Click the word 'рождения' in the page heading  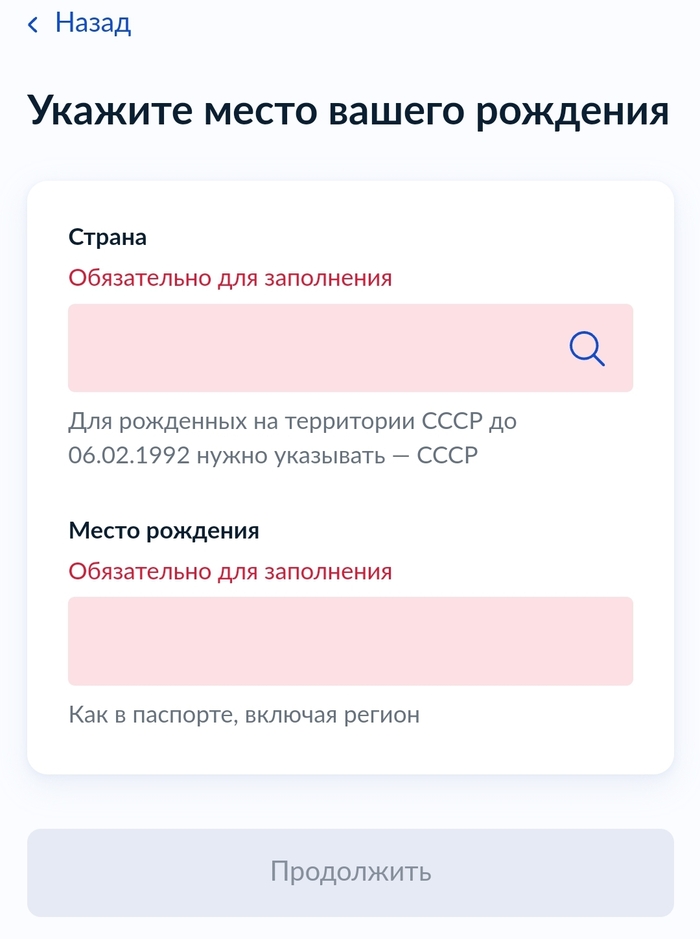click(x=573, y=111)
